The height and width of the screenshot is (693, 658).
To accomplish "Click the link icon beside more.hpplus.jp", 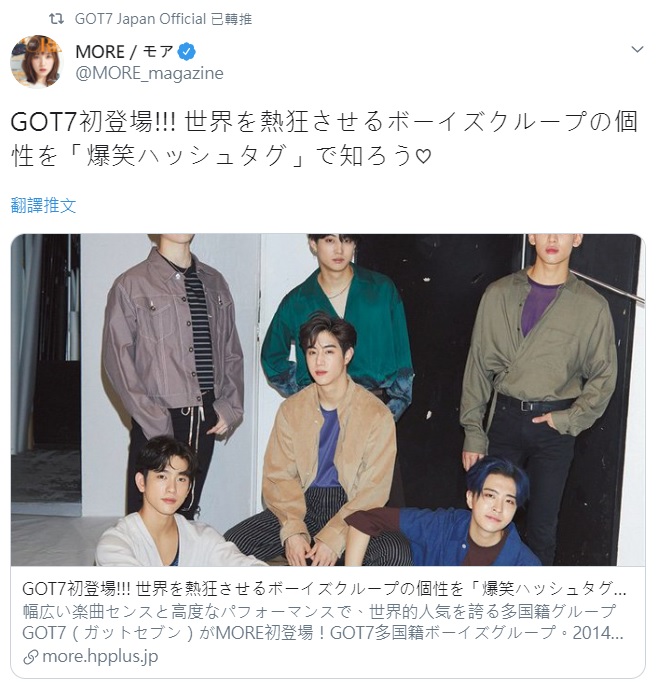I will pyautogui.click(x=30, y=658).
